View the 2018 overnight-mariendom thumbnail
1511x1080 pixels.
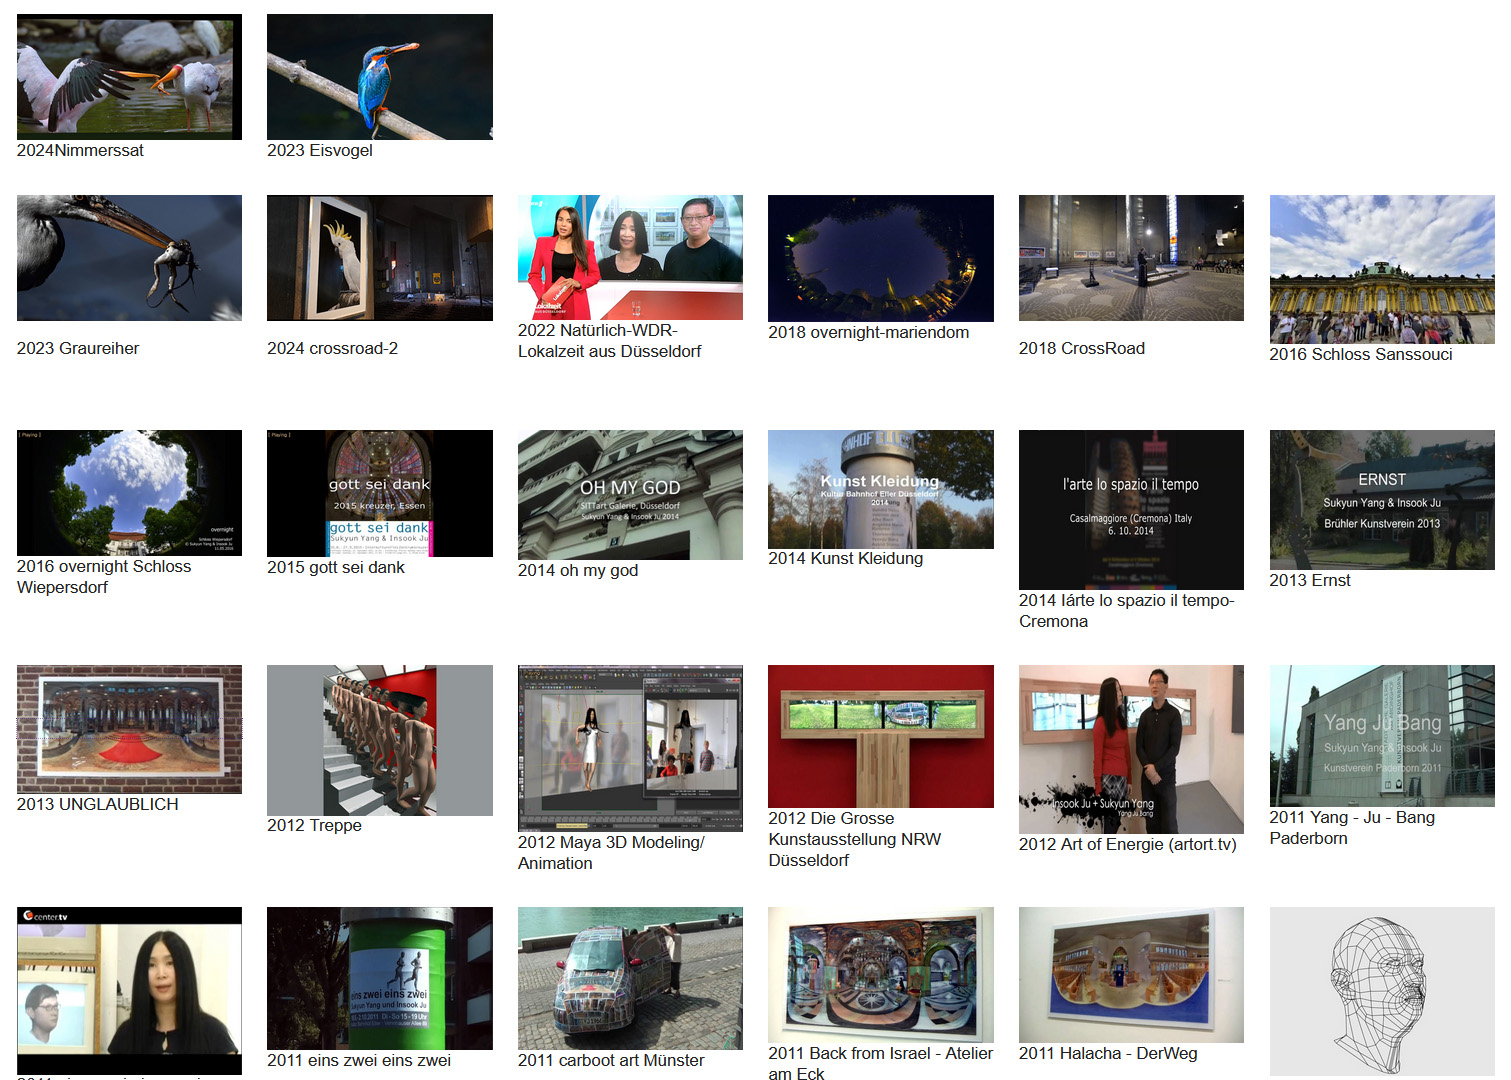coord(880,258)
